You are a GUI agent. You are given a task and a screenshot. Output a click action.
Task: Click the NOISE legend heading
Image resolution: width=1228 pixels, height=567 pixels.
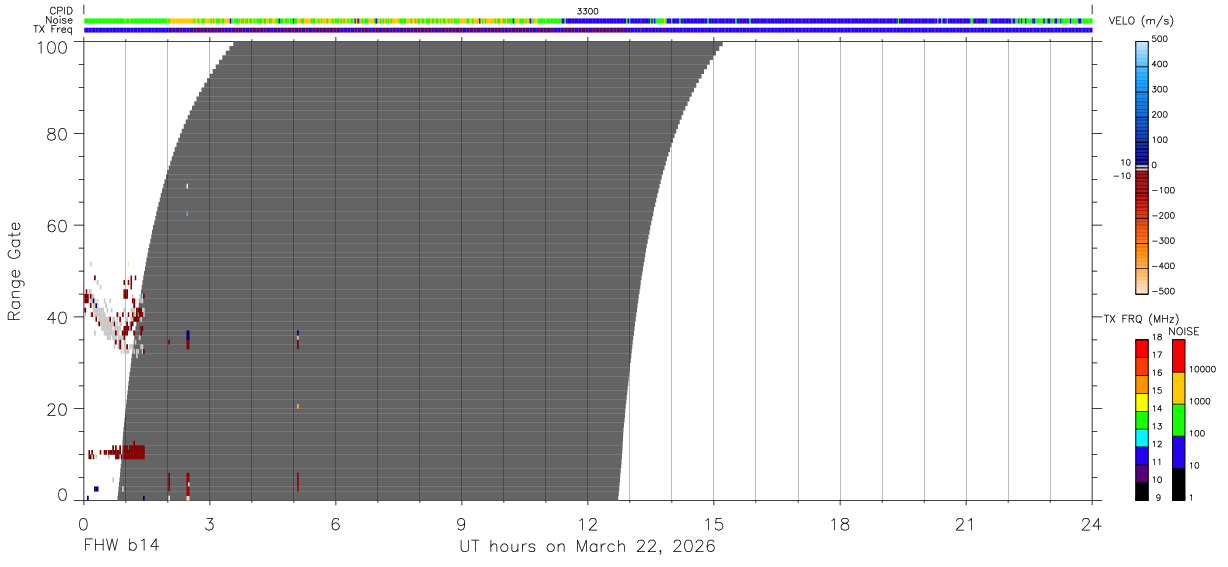[1184, 331]
